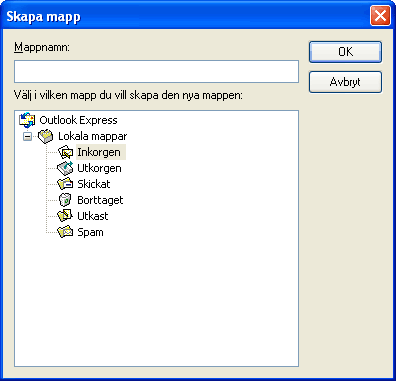This screenshot has height=381, width=396.
Task: Click the Skickat sent items icon
Action: click(65, 184)
